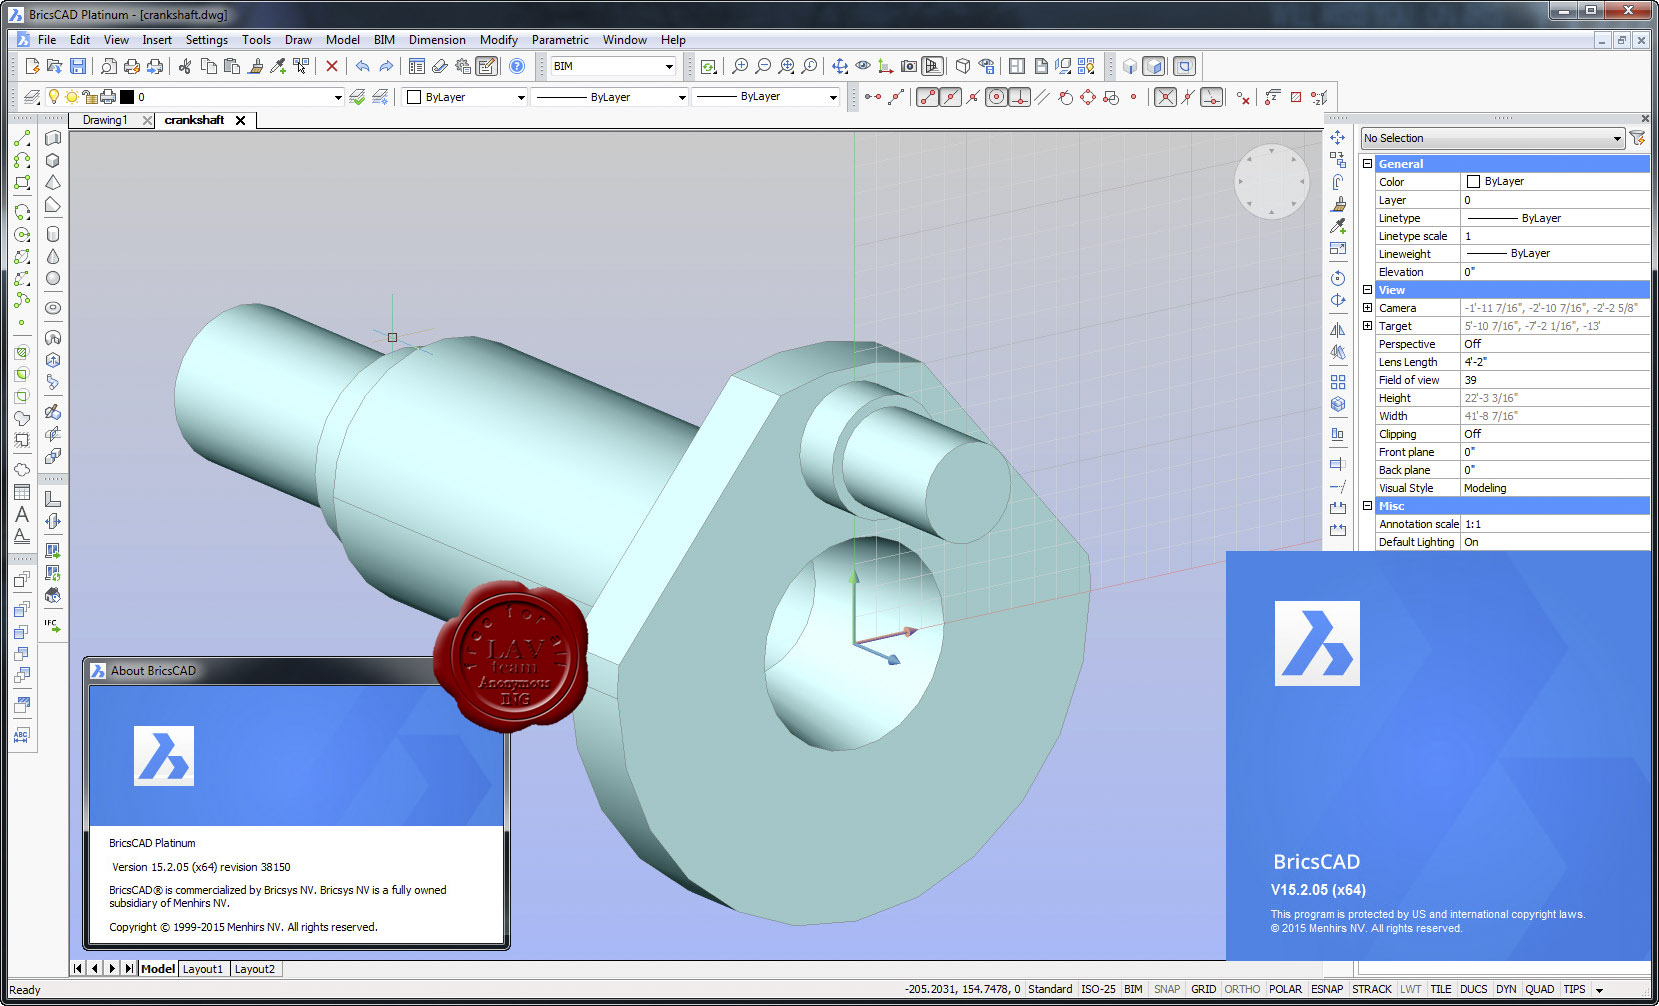The image size is (1659, 1006).
Task: Collapse the View properties section
Action: point(1367,290)
